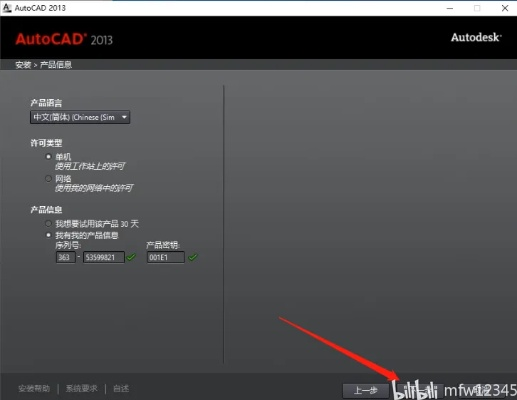
Task: Open the 系统要求 link
Action: pos(82,388)
